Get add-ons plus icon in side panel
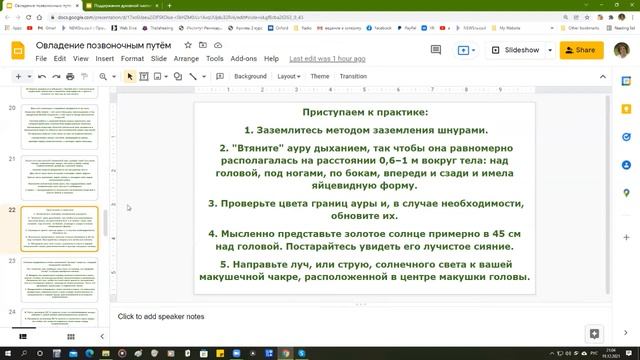Viewport: 640px width, 360px height. pyautogui.click(x=626, y=237)
